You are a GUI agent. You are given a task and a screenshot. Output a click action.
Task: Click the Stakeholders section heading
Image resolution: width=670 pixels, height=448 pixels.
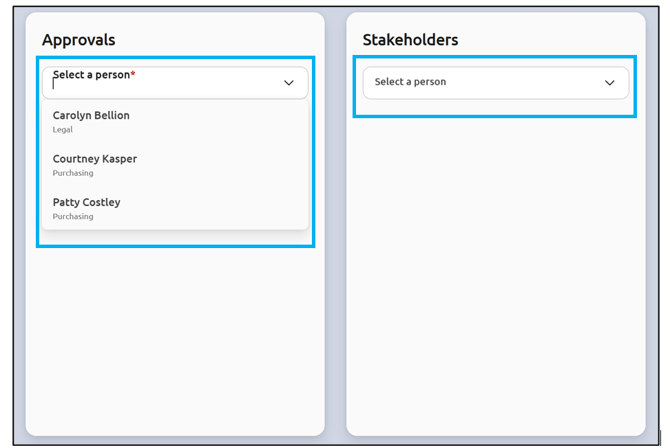click(x=410, y=40)
